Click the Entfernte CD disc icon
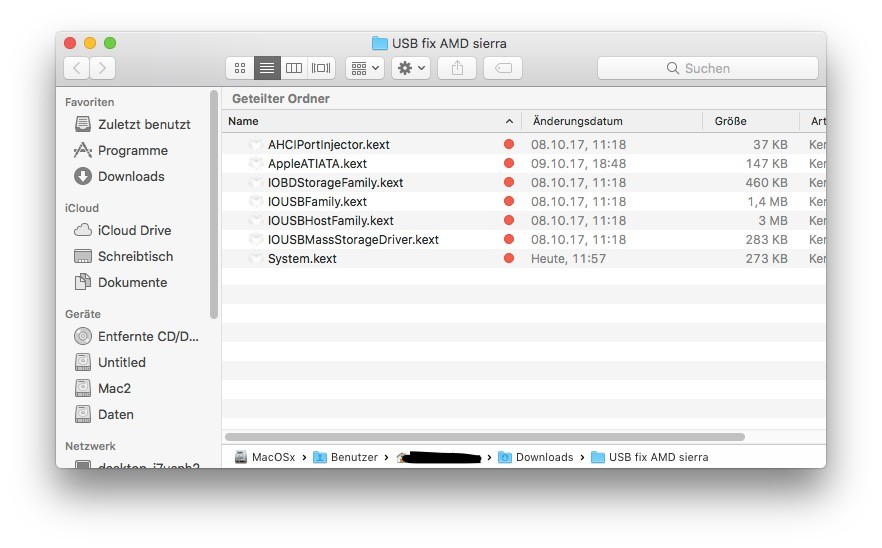This screenshot has height=548, width=882. coord(83,336)
